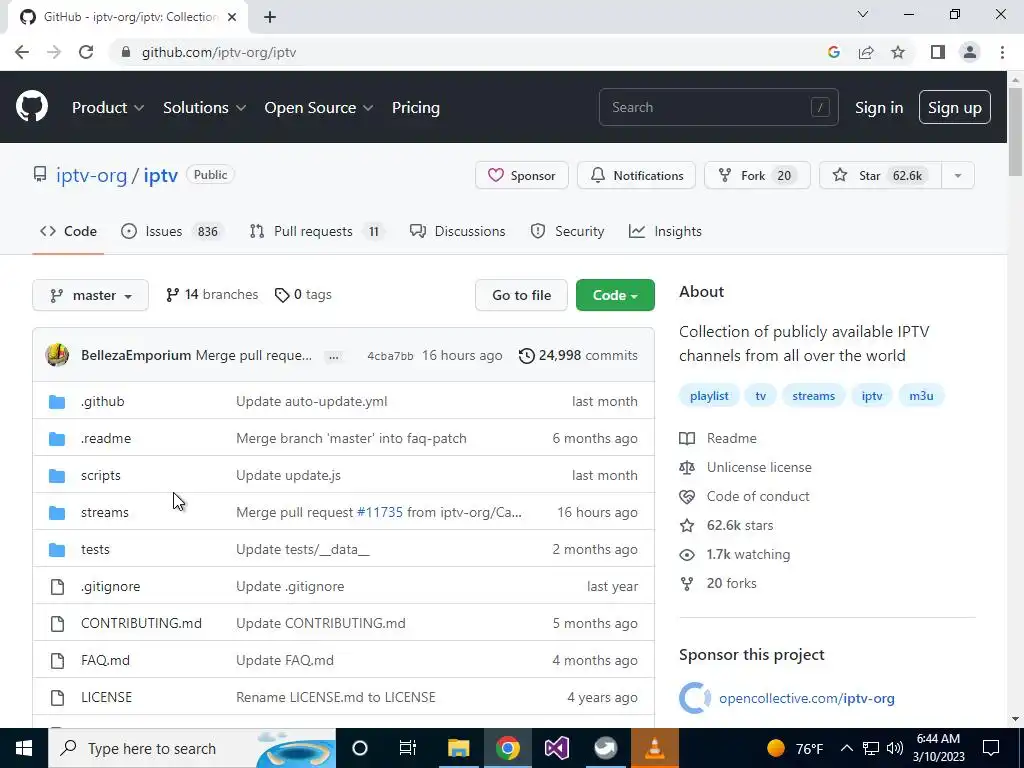Click the GitHub Octocat logo
This screenshot has width=1024, height=768.
(31, 107)
